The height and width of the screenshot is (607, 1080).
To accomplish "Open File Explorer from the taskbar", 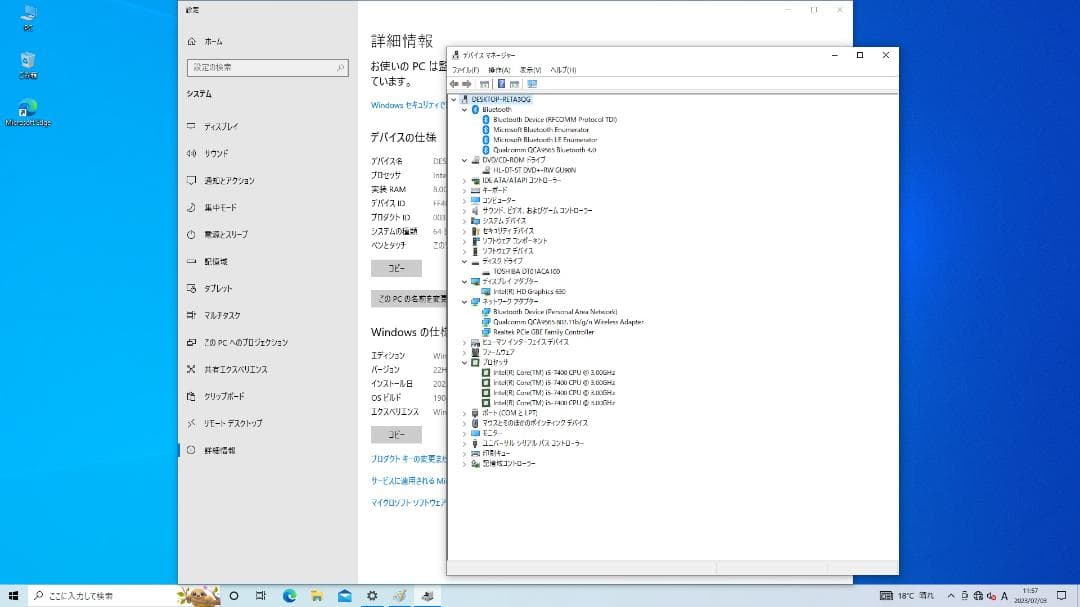I will point(317,598).
